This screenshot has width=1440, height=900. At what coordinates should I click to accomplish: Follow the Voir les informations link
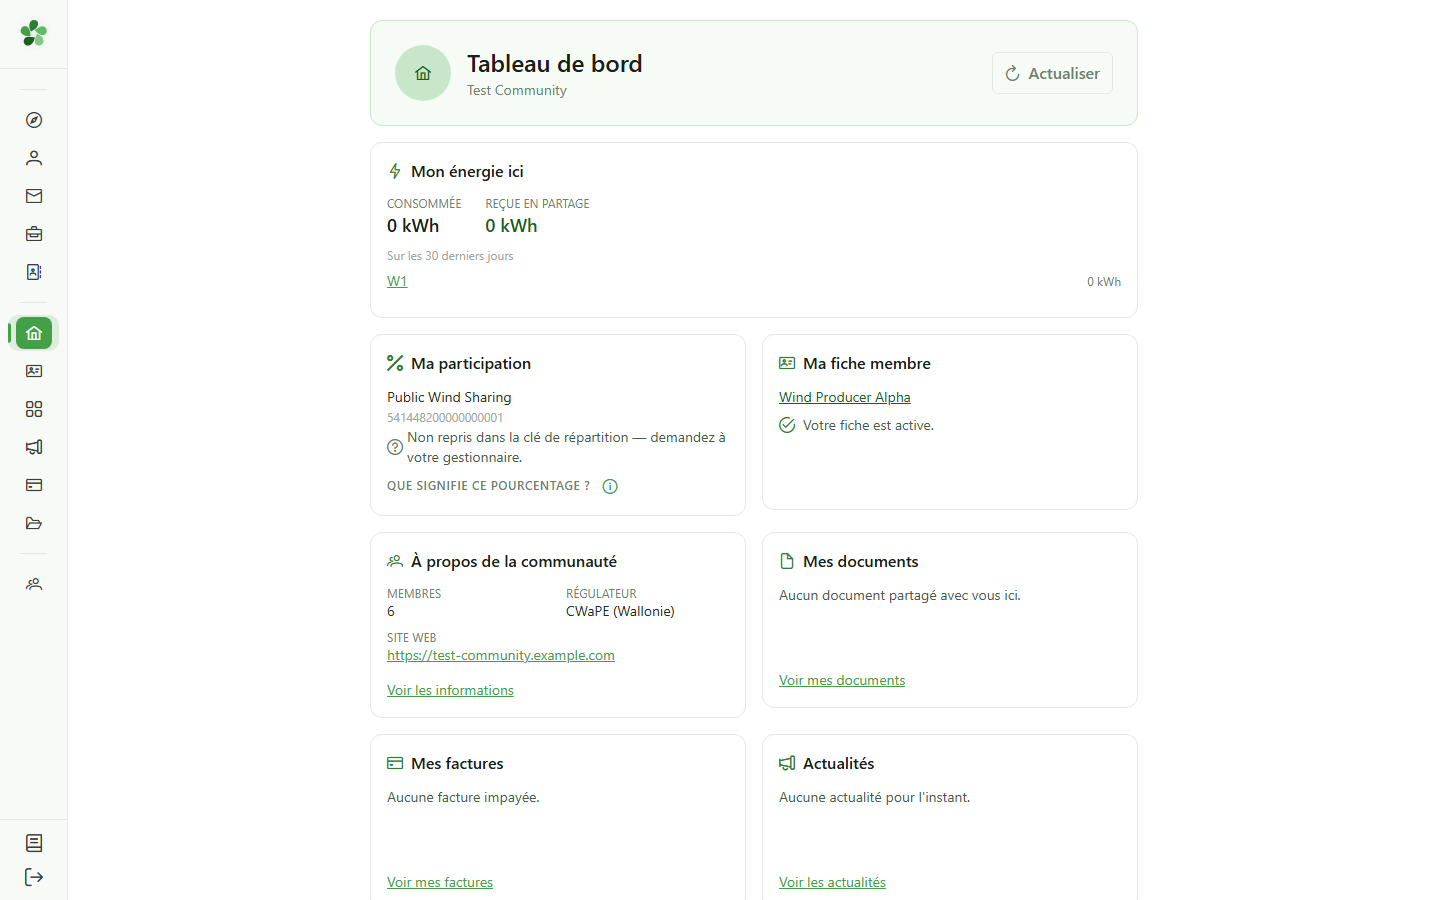tap(450, 690)
